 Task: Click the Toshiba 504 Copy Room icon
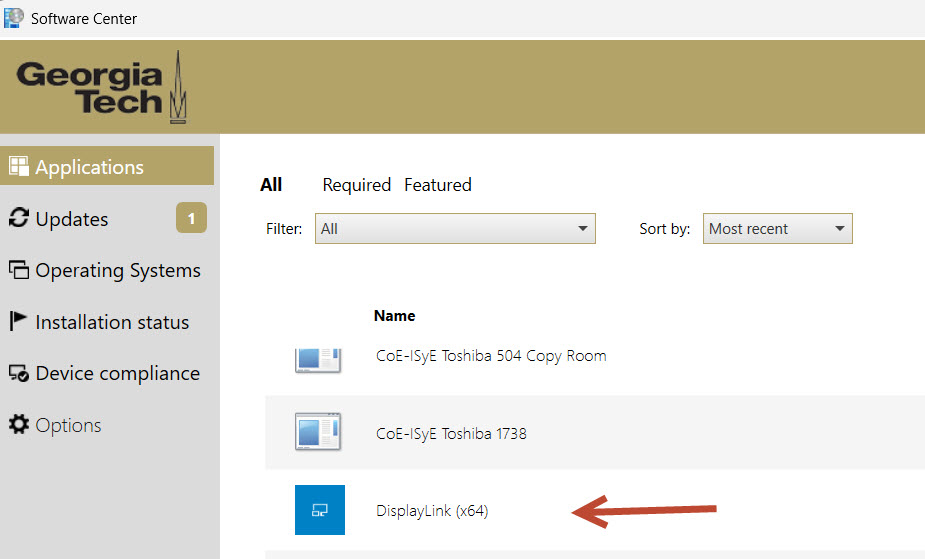tap(318, 360)
